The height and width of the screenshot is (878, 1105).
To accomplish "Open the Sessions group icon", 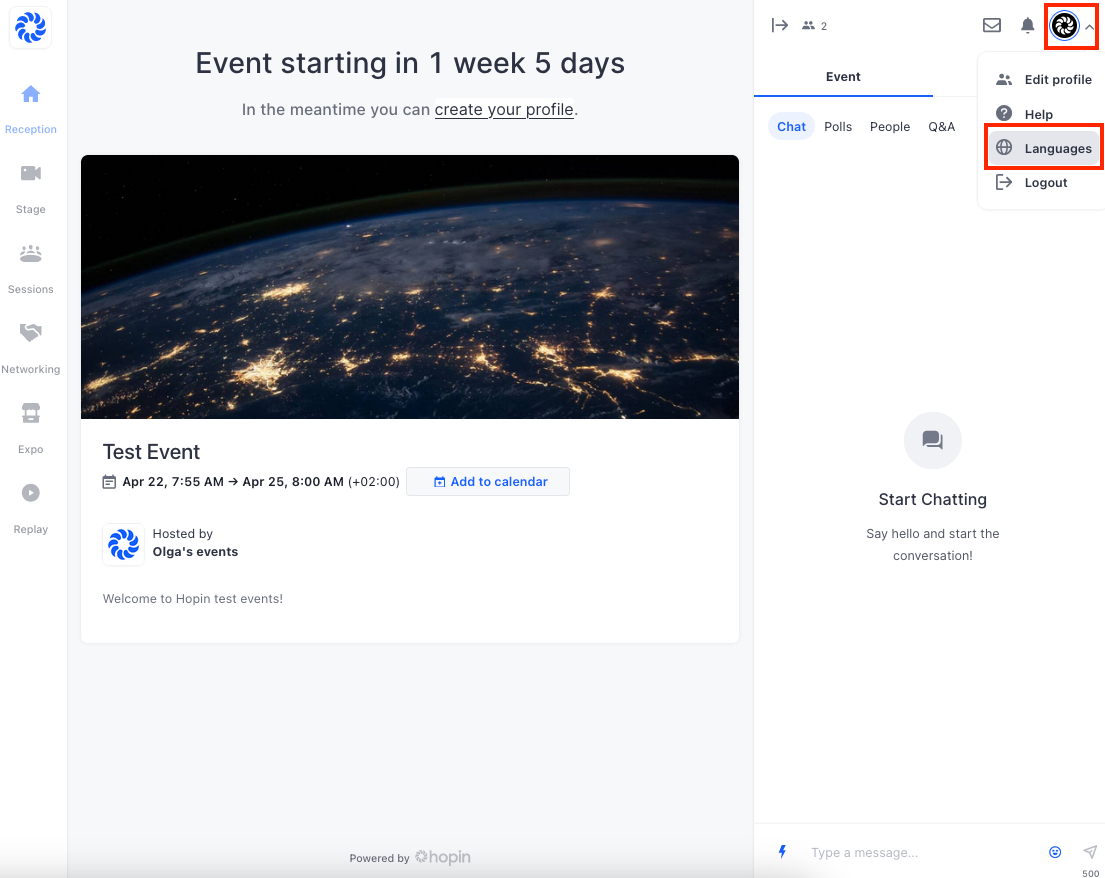I will (x=30, y=254).
